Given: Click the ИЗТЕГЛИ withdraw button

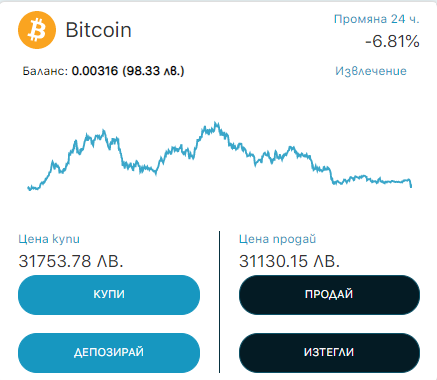Looking at the screenshot, I should 329,353.
